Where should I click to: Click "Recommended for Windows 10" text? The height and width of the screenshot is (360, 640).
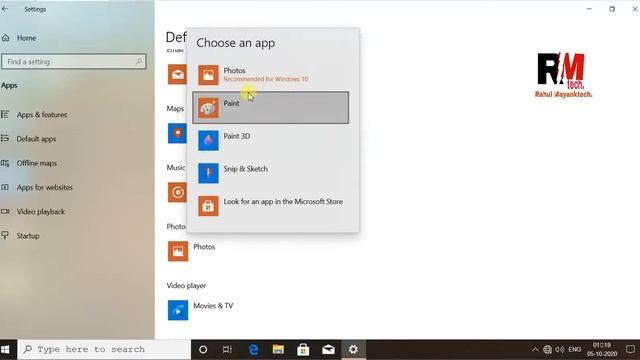pos(266,79)
